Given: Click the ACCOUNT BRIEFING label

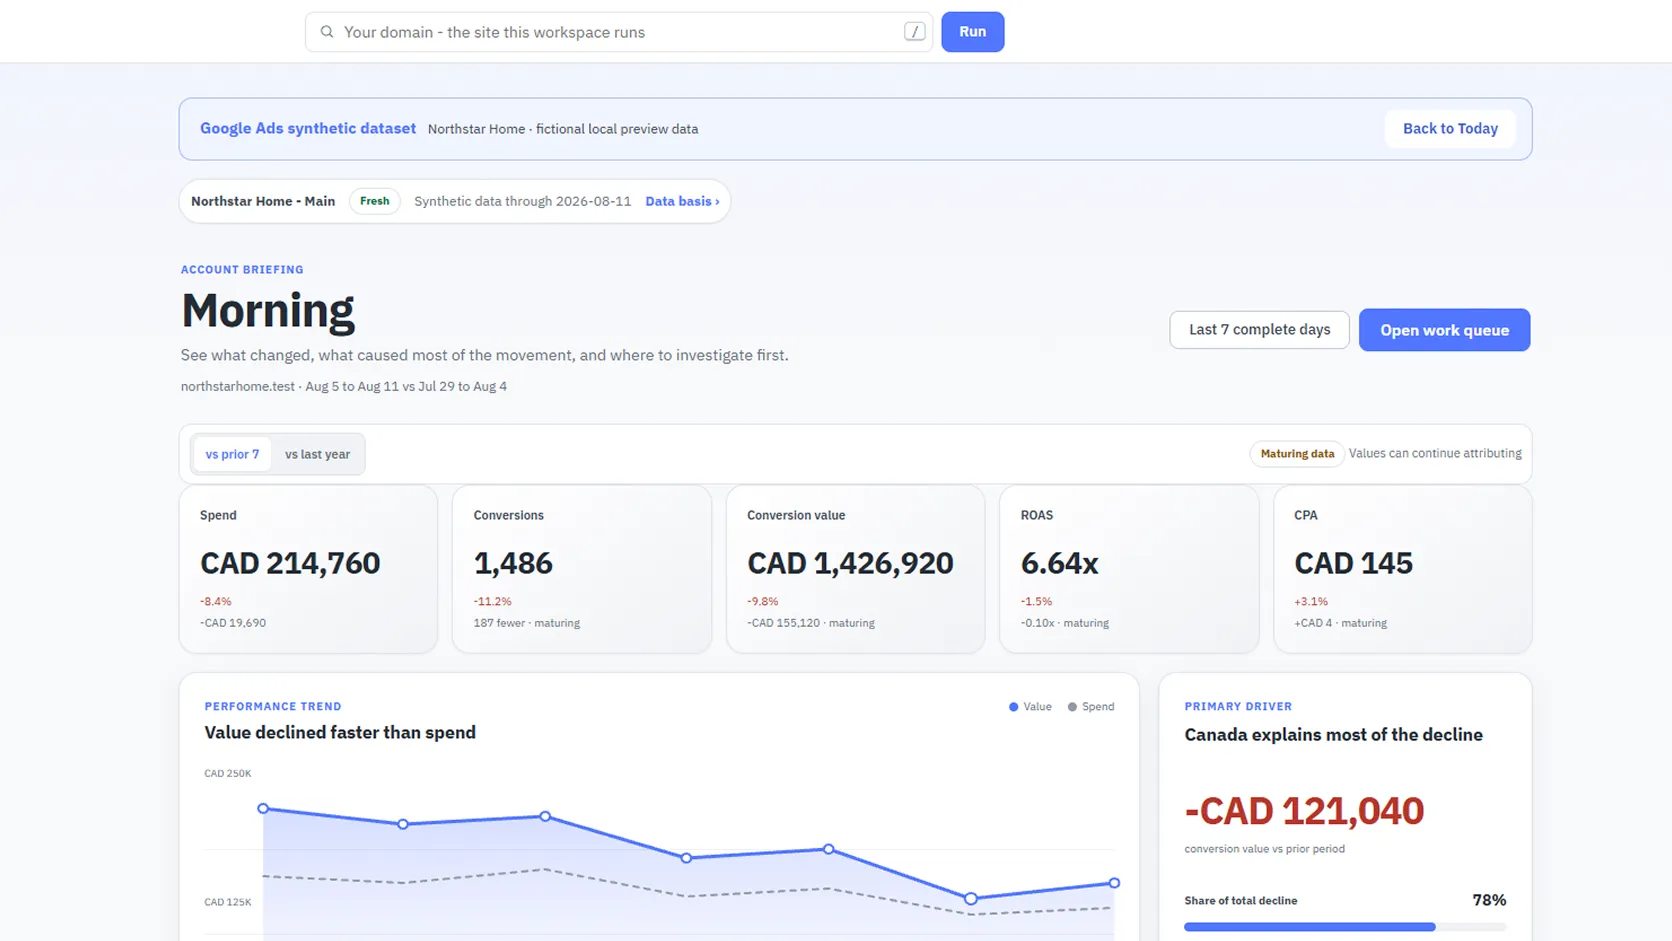Looking at the screenshot, I should pos(242,270).
